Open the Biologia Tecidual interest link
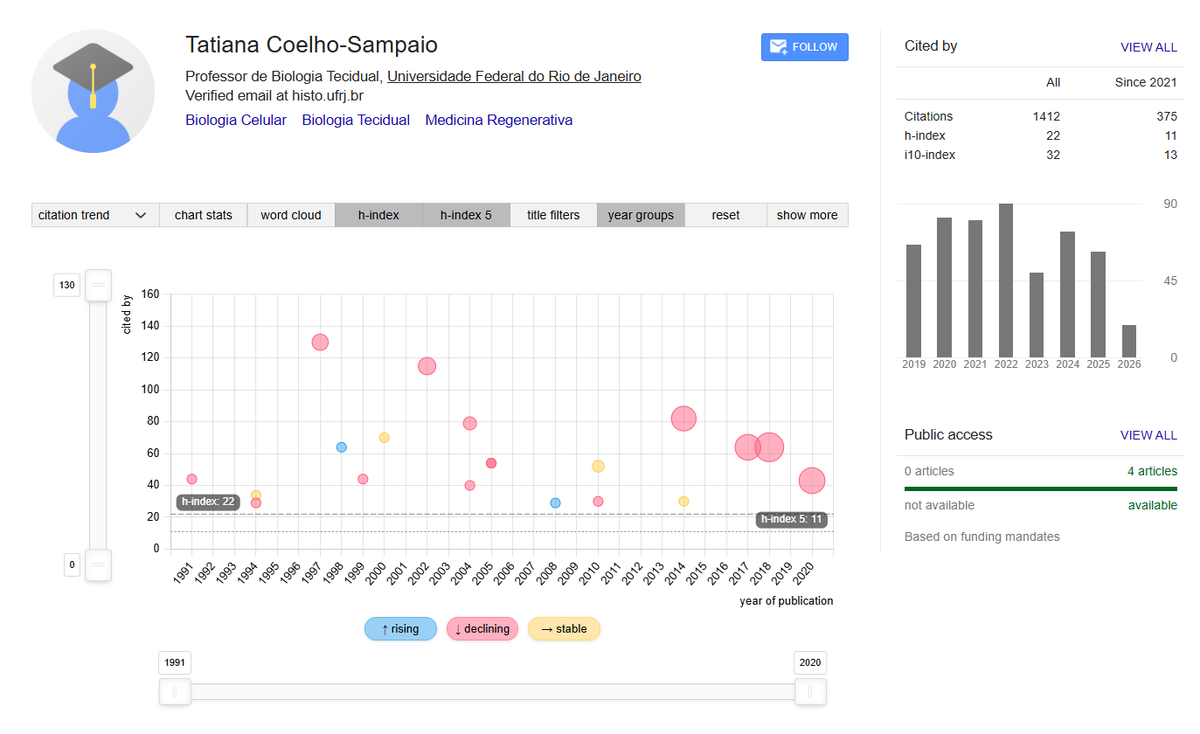The image size is (1200, 734). (356, 120)
